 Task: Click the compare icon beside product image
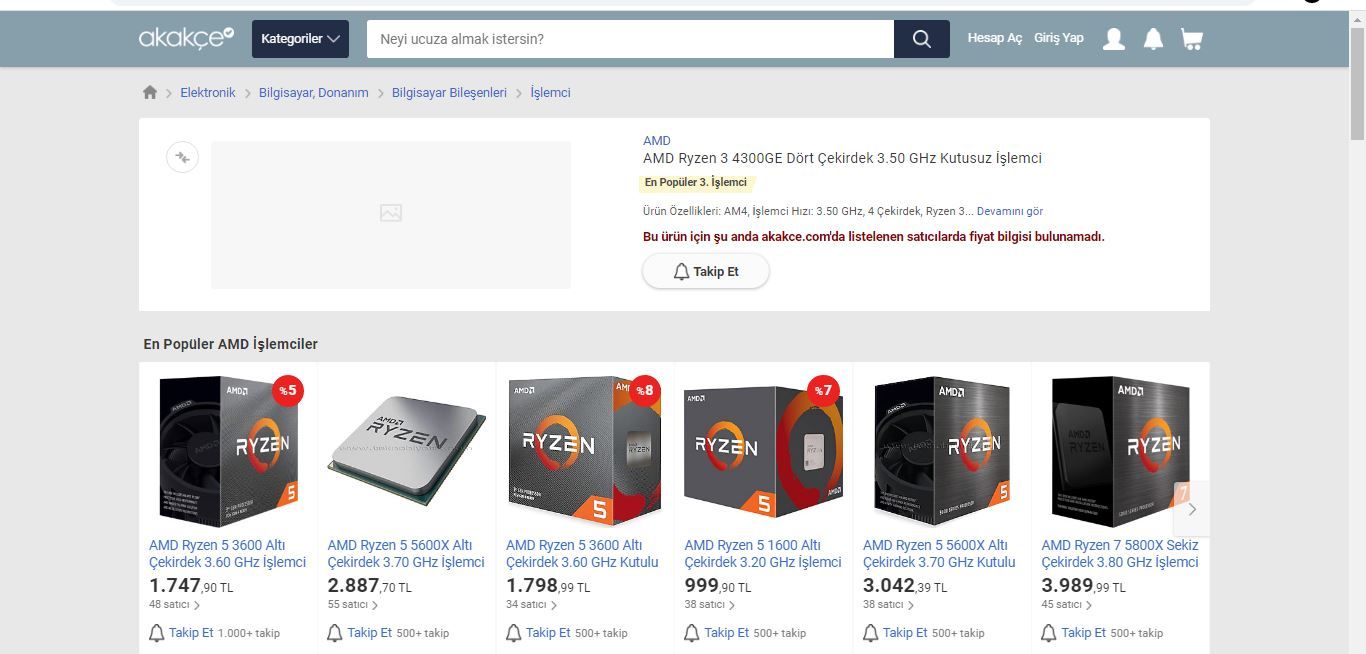tap(182, 157)
